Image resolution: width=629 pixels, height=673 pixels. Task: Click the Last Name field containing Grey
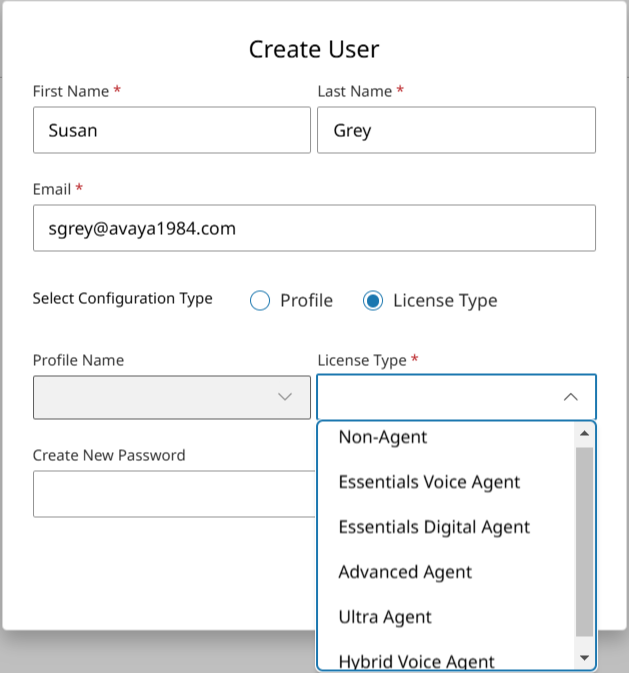tap(456, 130)
